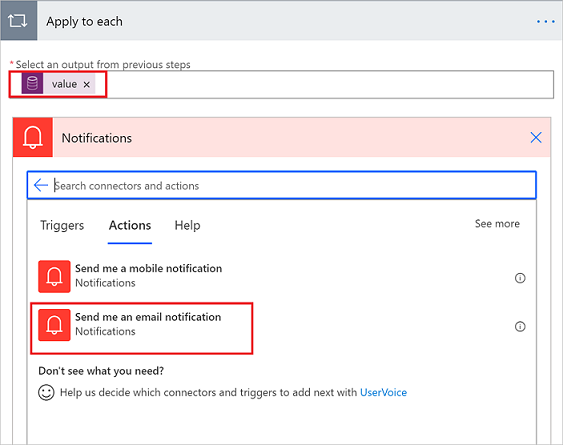This screenshot has height=445, width=563.
Task: Remove the value token with its x
Action: point(87,84)
